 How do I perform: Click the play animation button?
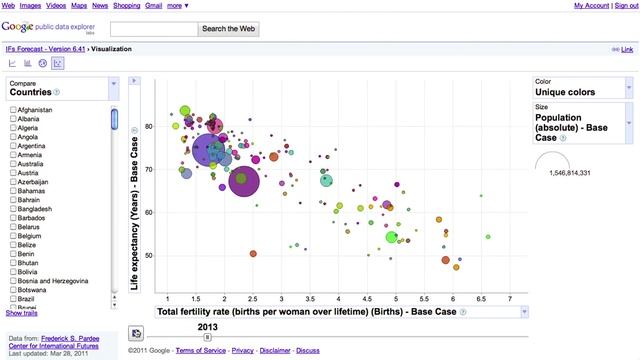click(x=136, y=333)
